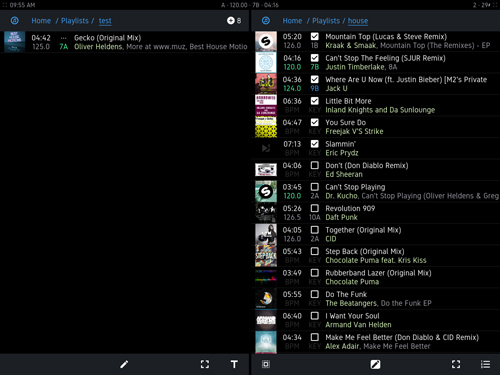Tap Where Are U Now artwork thumbnail

266,84
